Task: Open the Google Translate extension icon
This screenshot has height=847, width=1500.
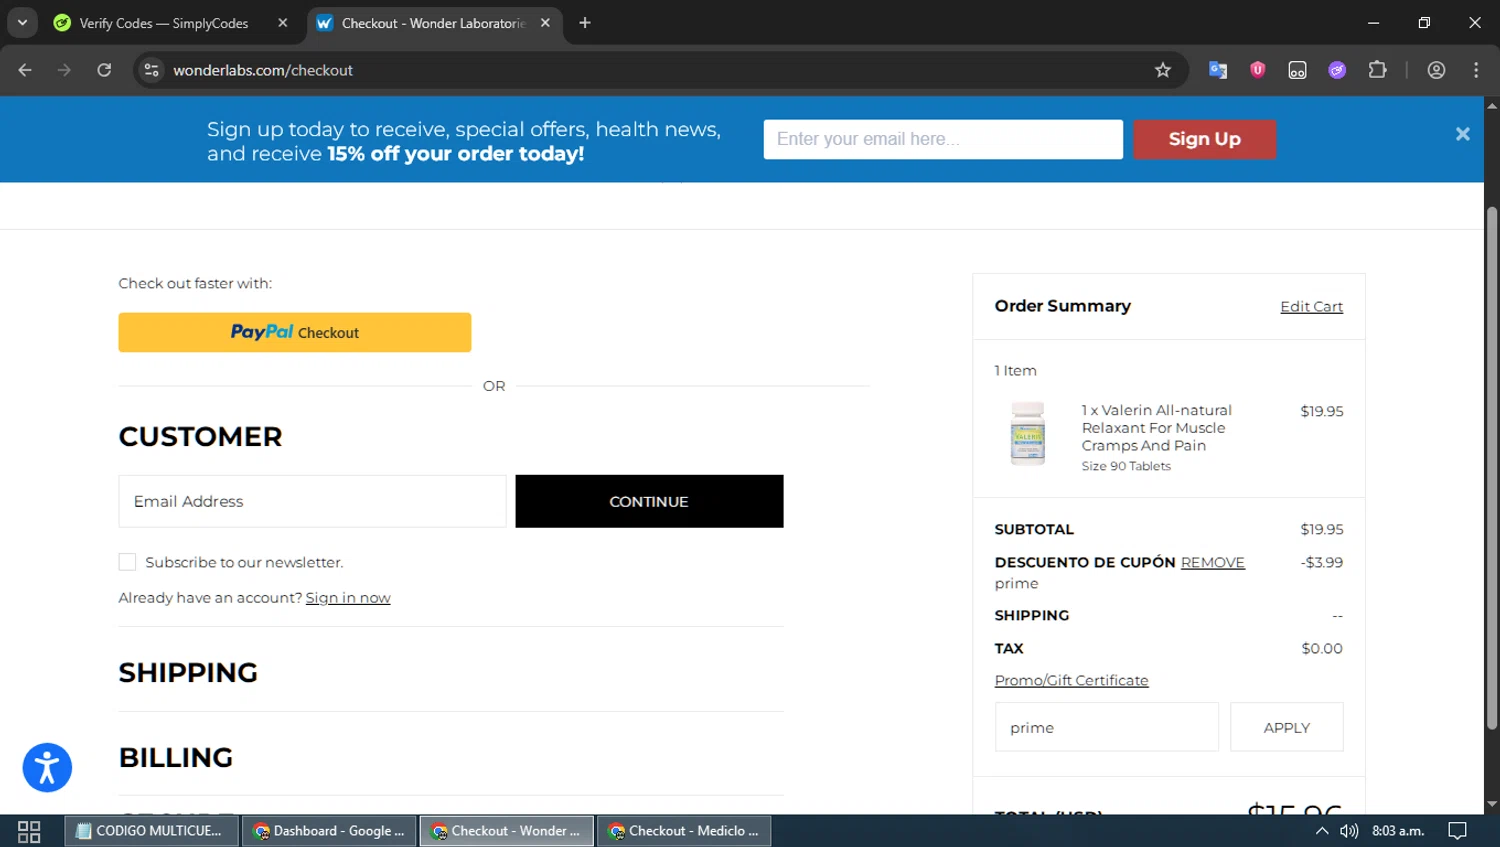Action: click(x=1217, y=70)
